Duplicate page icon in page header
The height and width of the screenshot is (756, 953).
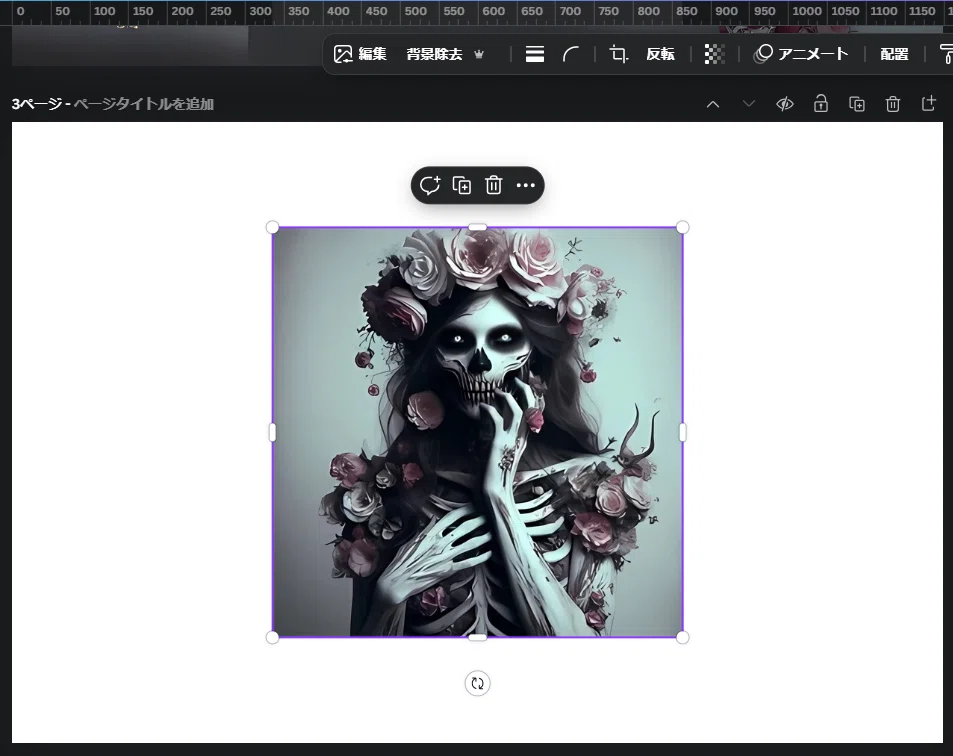click(x=857, y=104)
